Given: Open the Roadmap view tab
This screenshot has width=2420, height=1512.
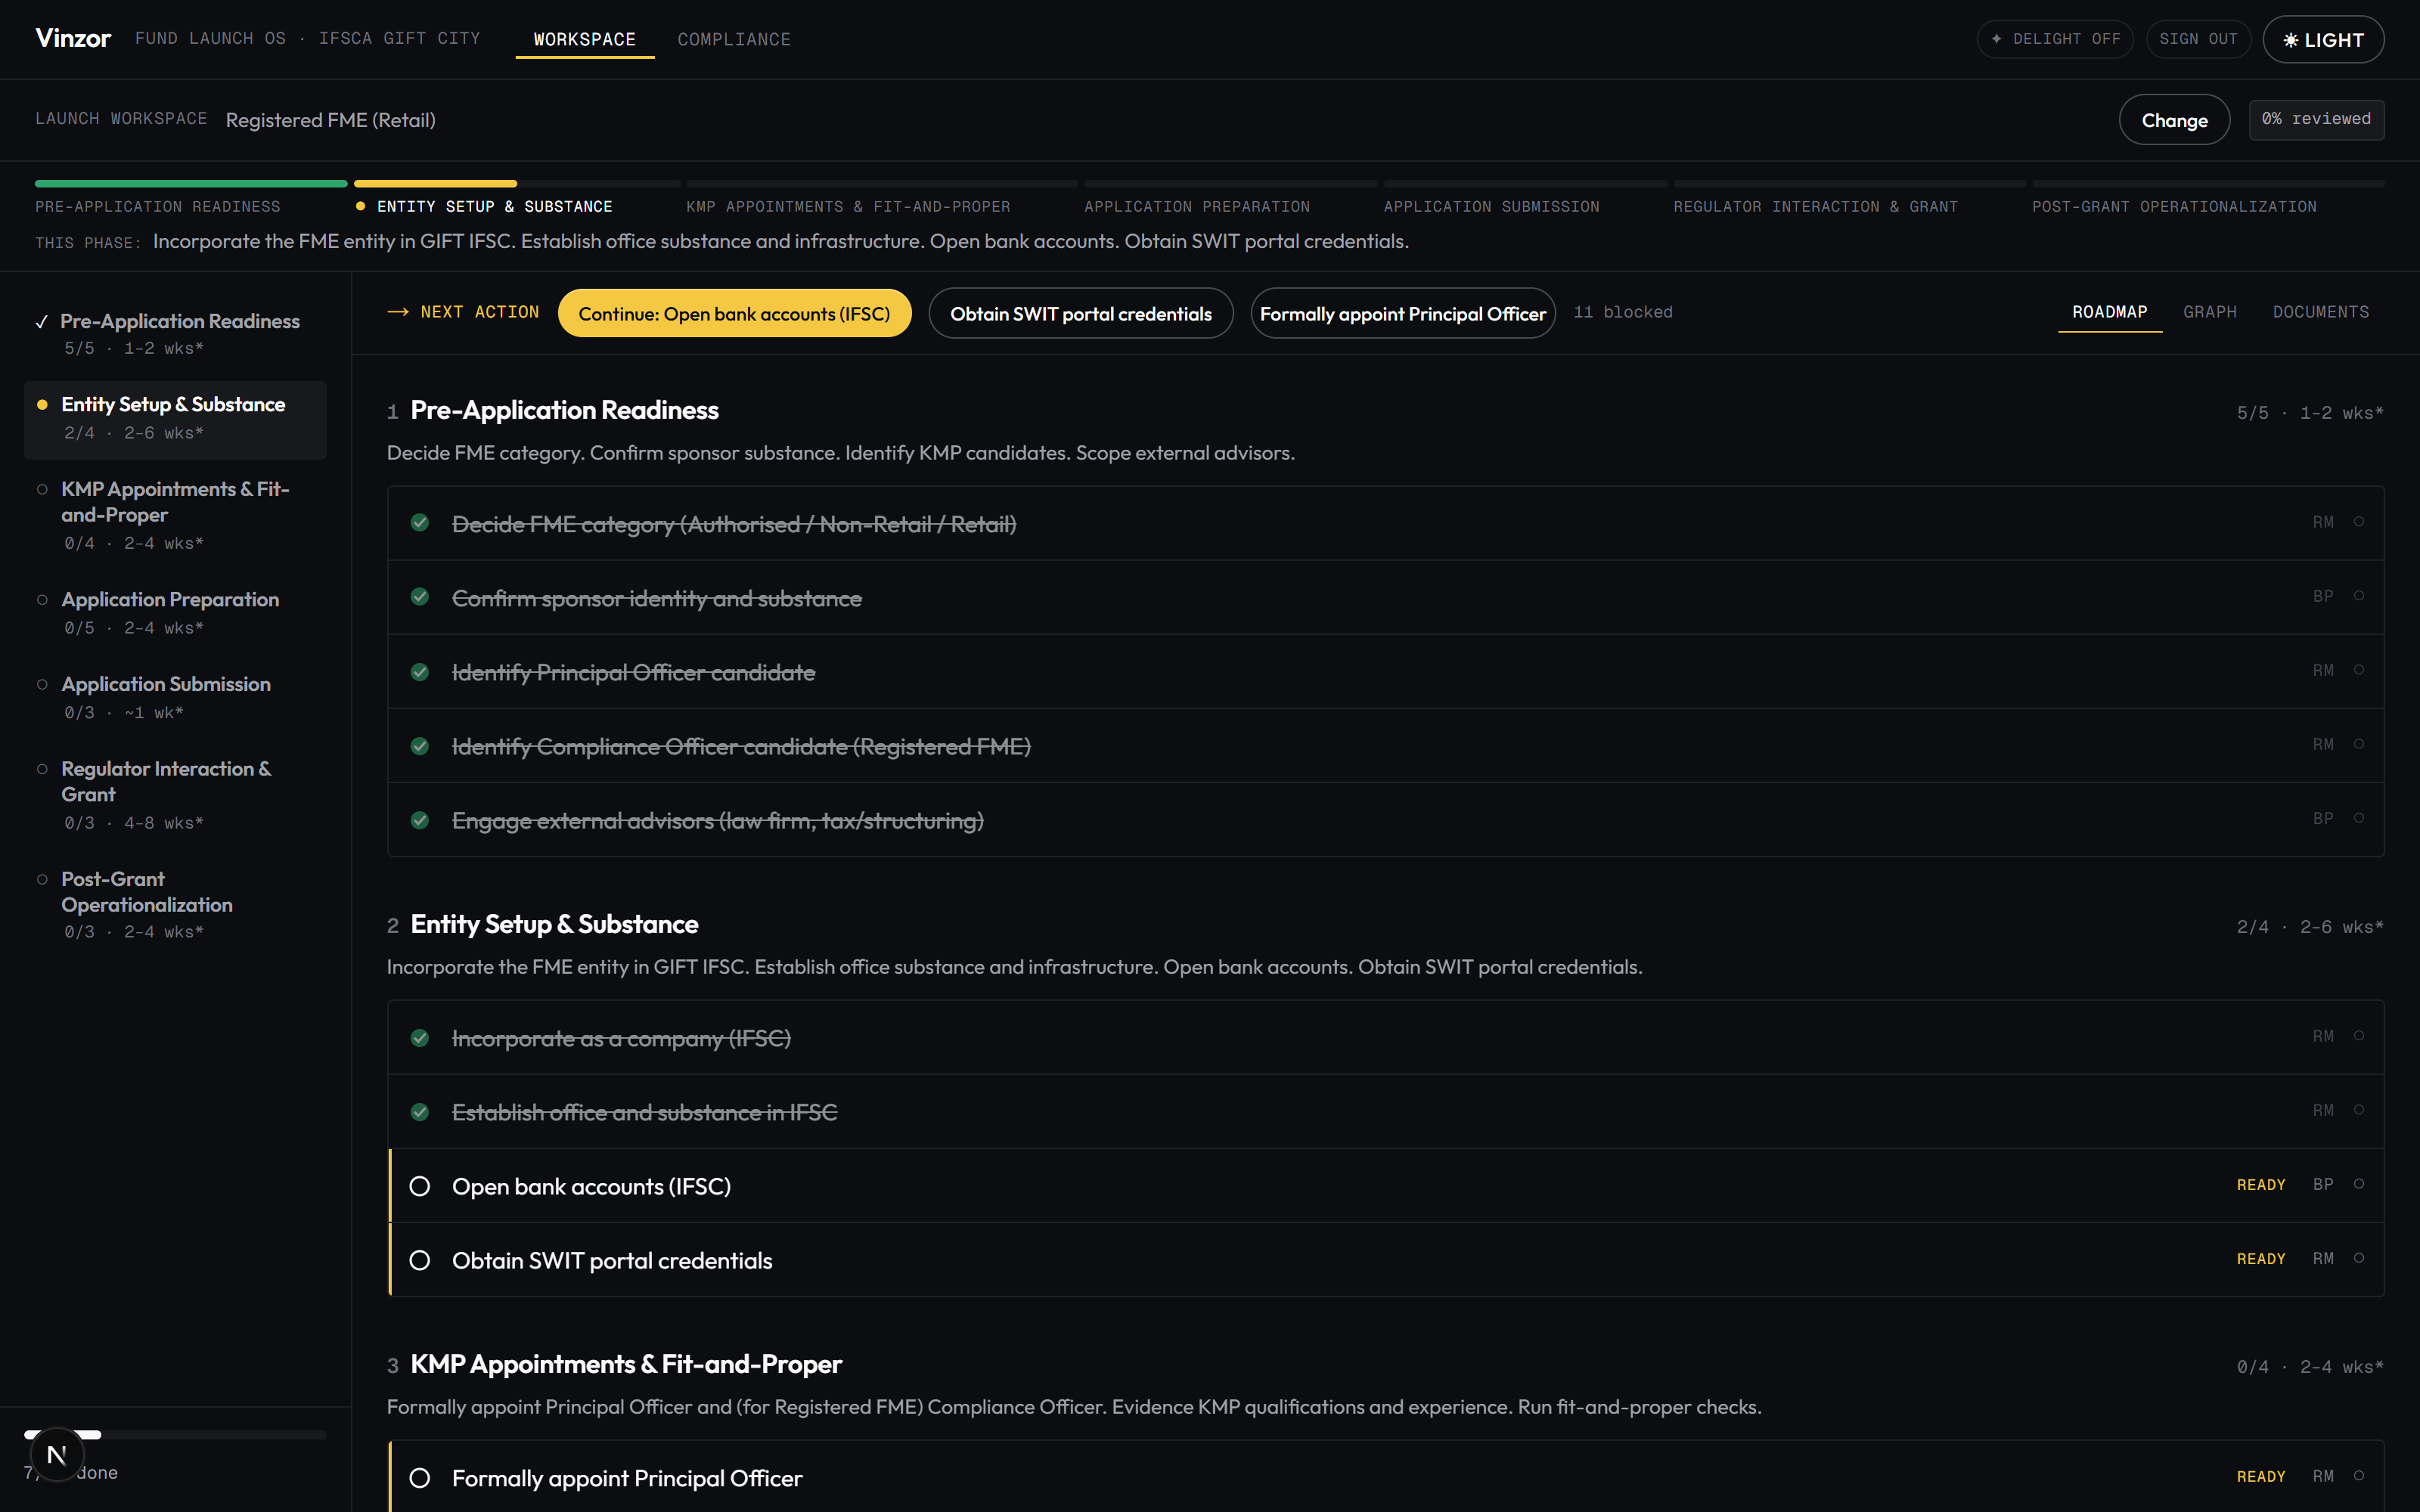Looking at the screenshot, I should tap(2109, 312).
